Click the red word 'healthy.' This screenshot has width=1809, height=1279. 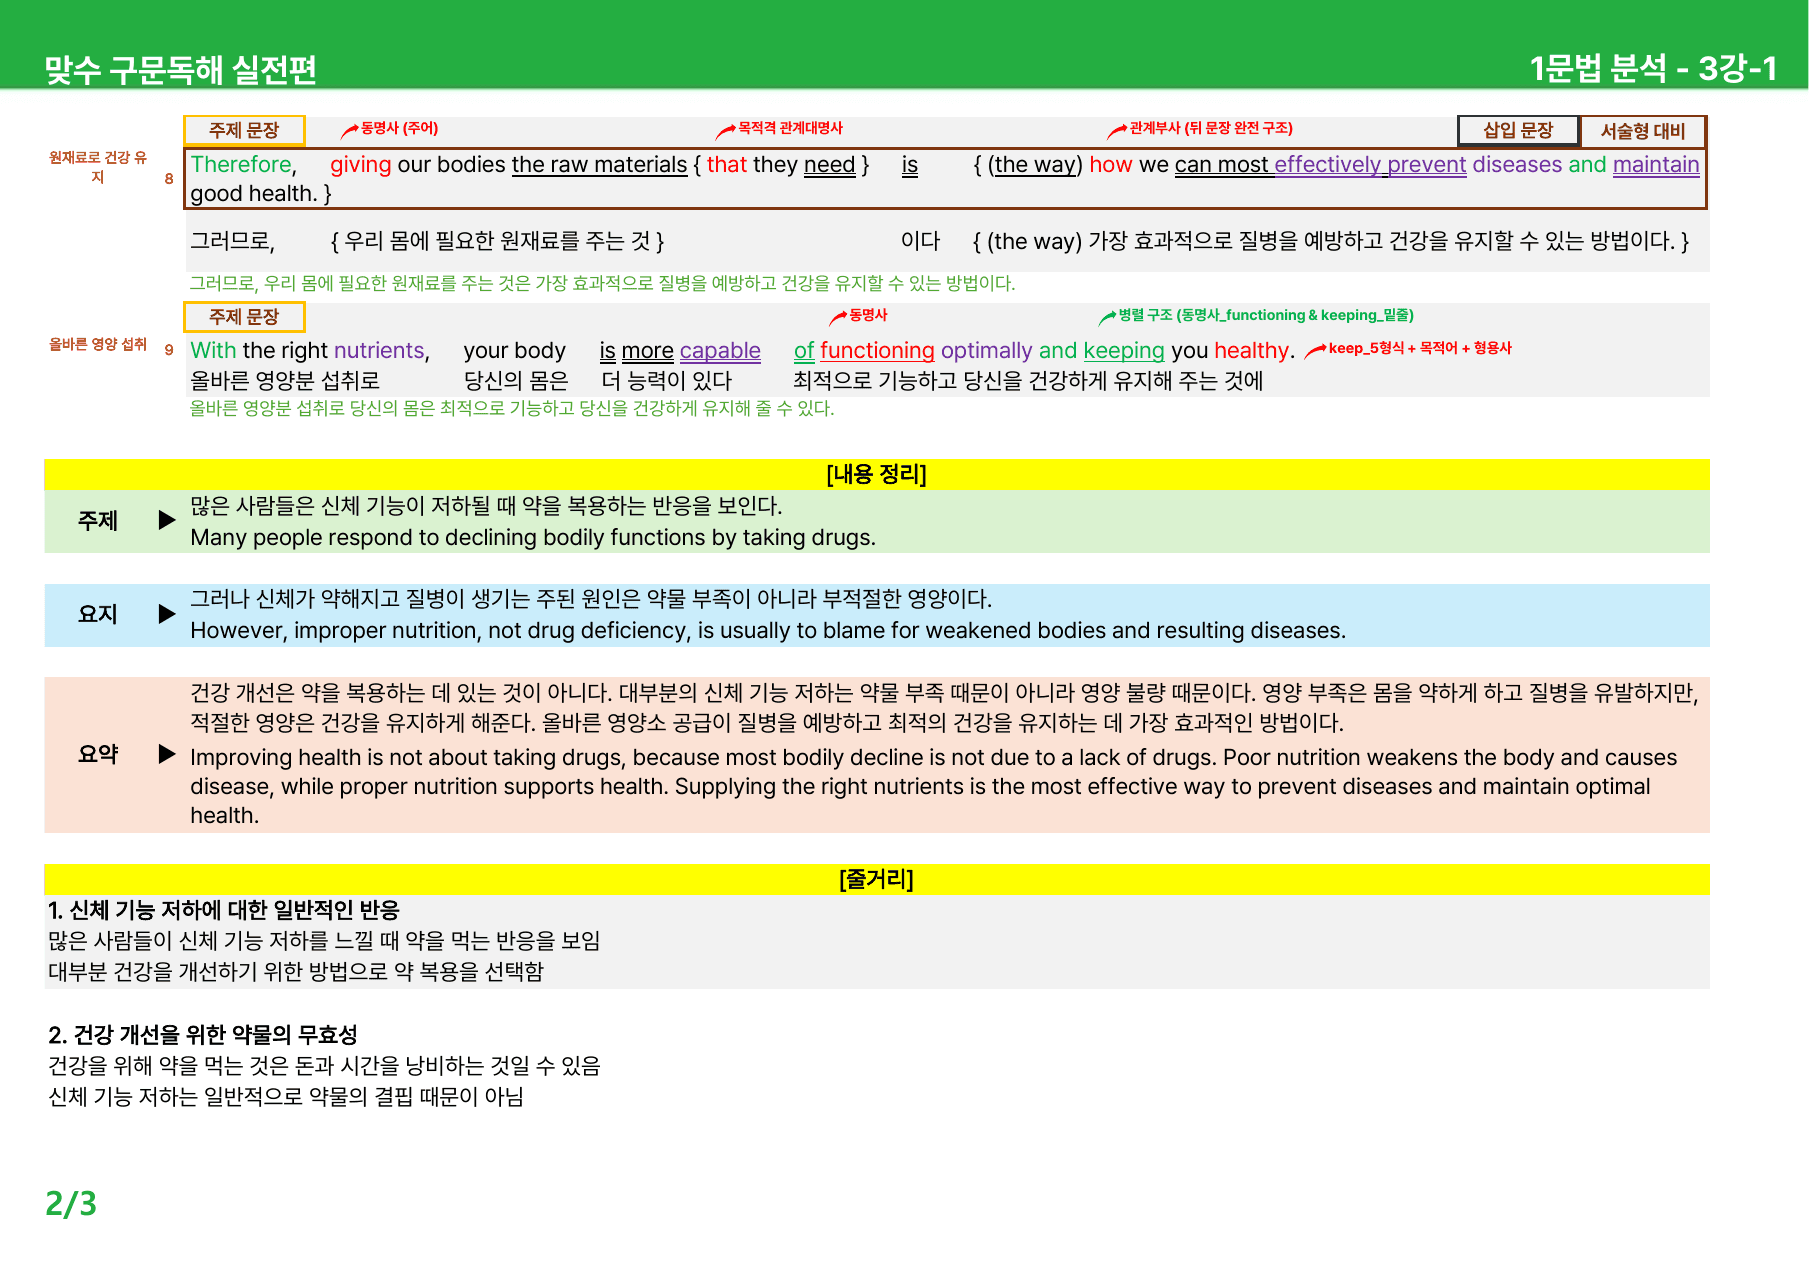(x=1254, y=350)
